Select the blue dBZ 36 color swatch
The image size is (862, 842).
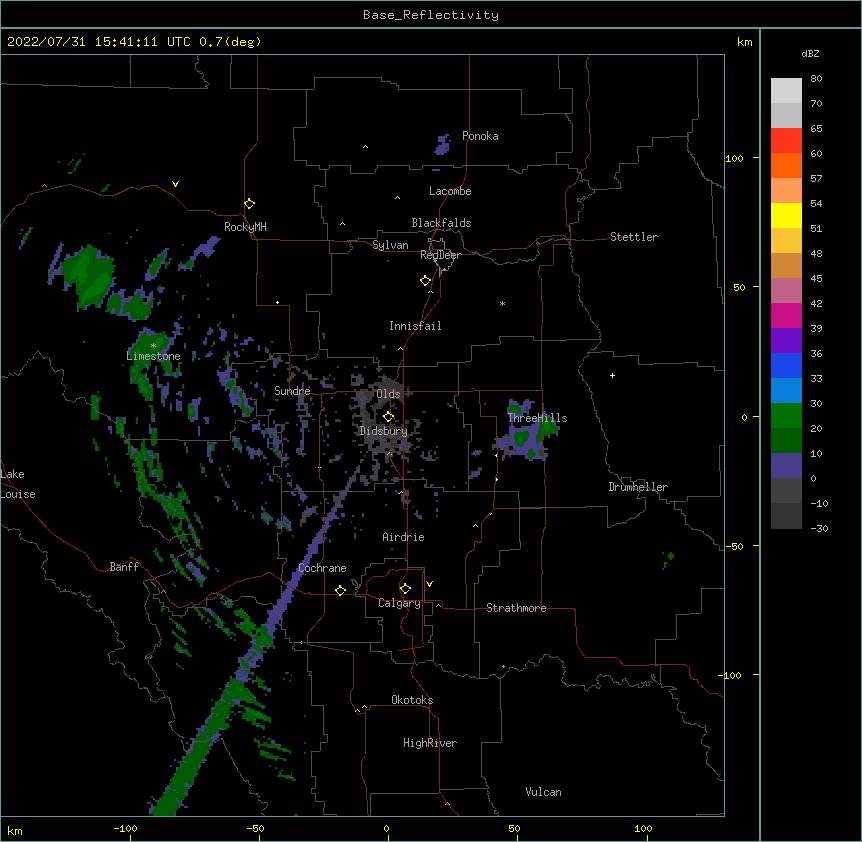[786, 365]
